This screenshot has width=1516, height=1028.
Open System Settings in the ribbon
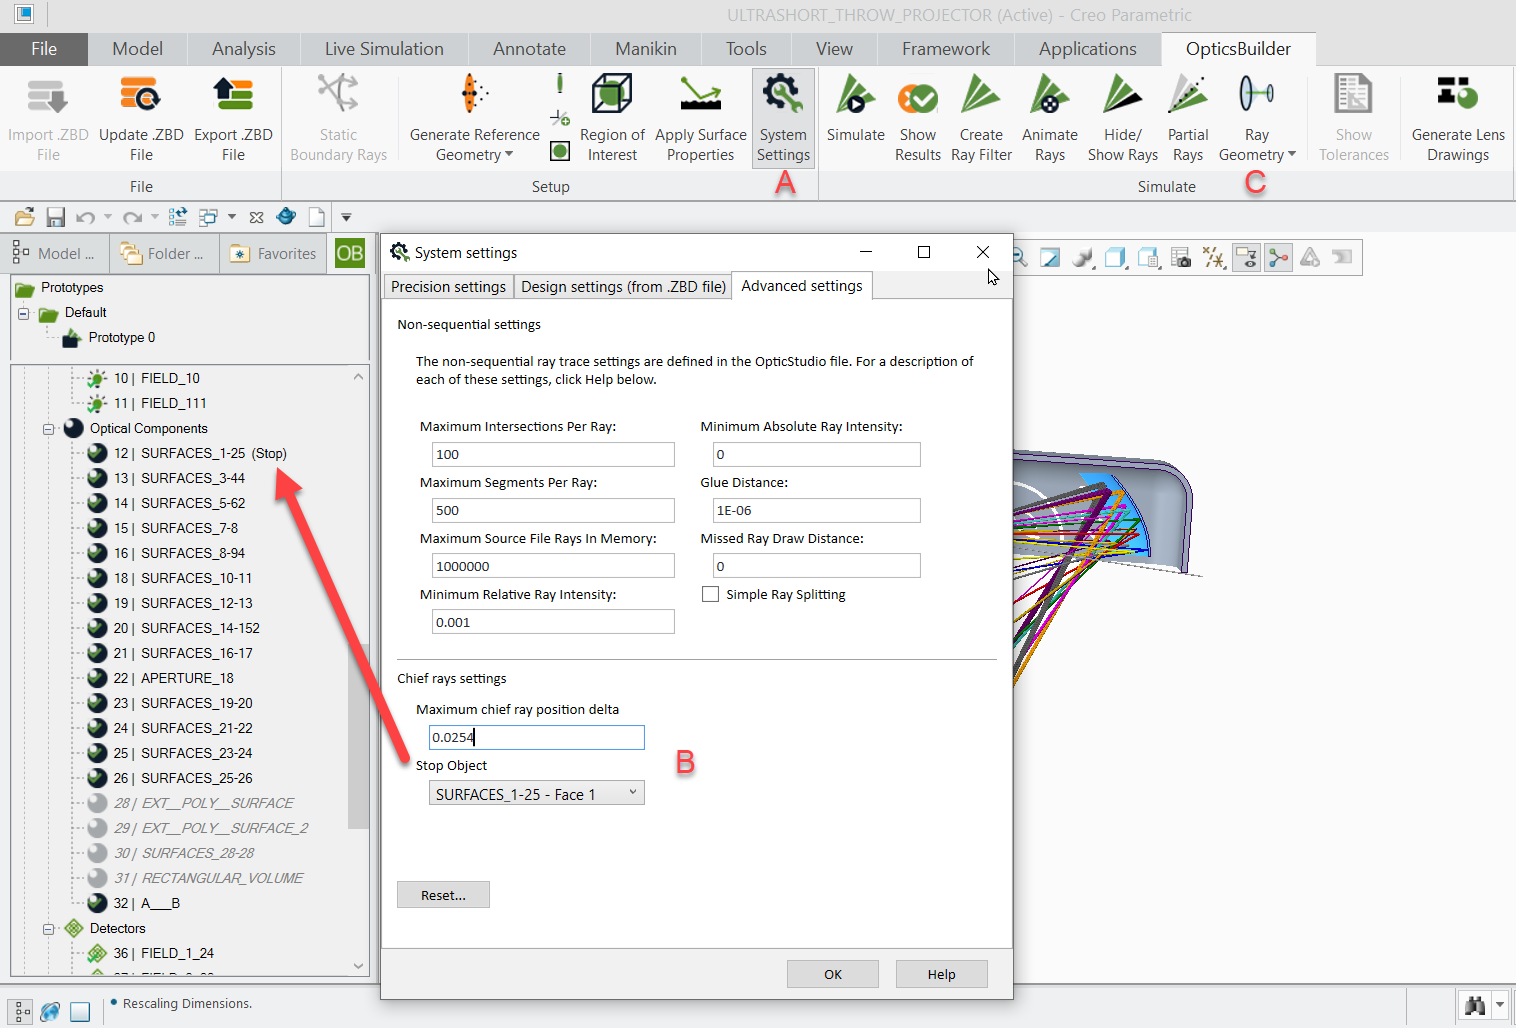(783, 118)
